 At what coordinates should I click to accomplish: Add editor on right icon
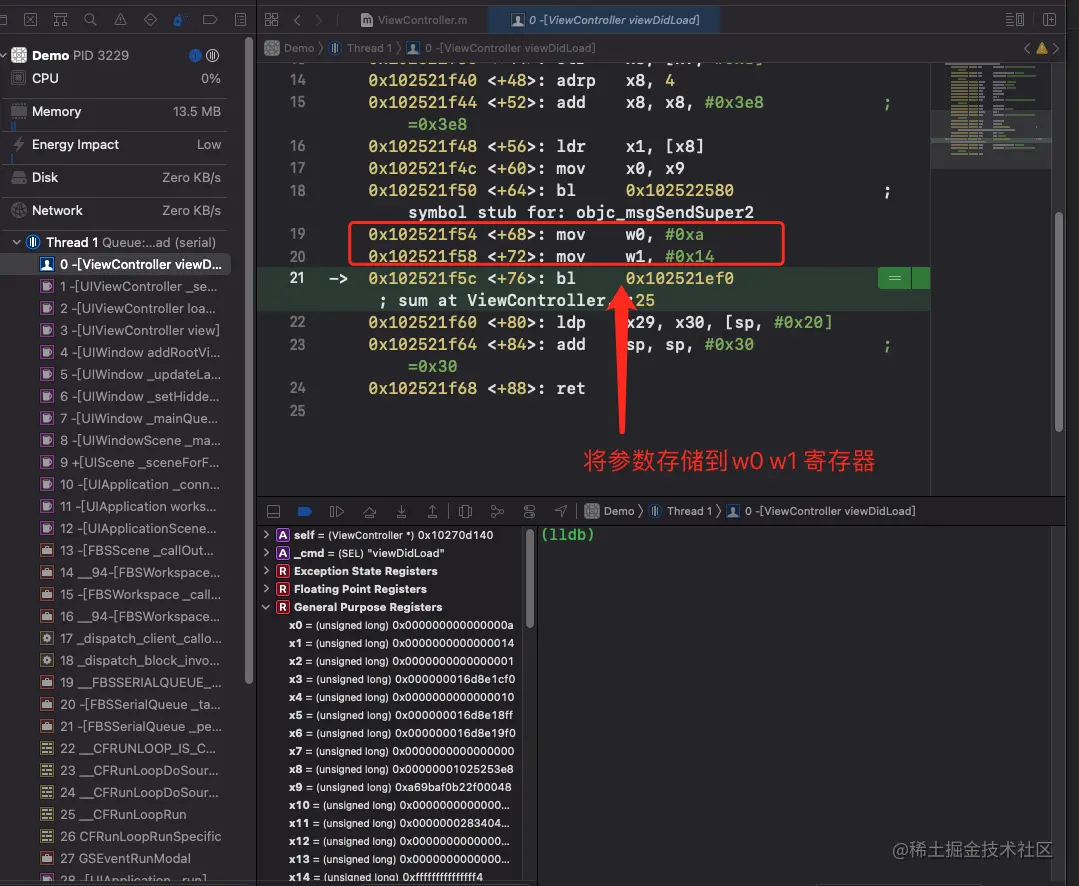point(1049,19)
